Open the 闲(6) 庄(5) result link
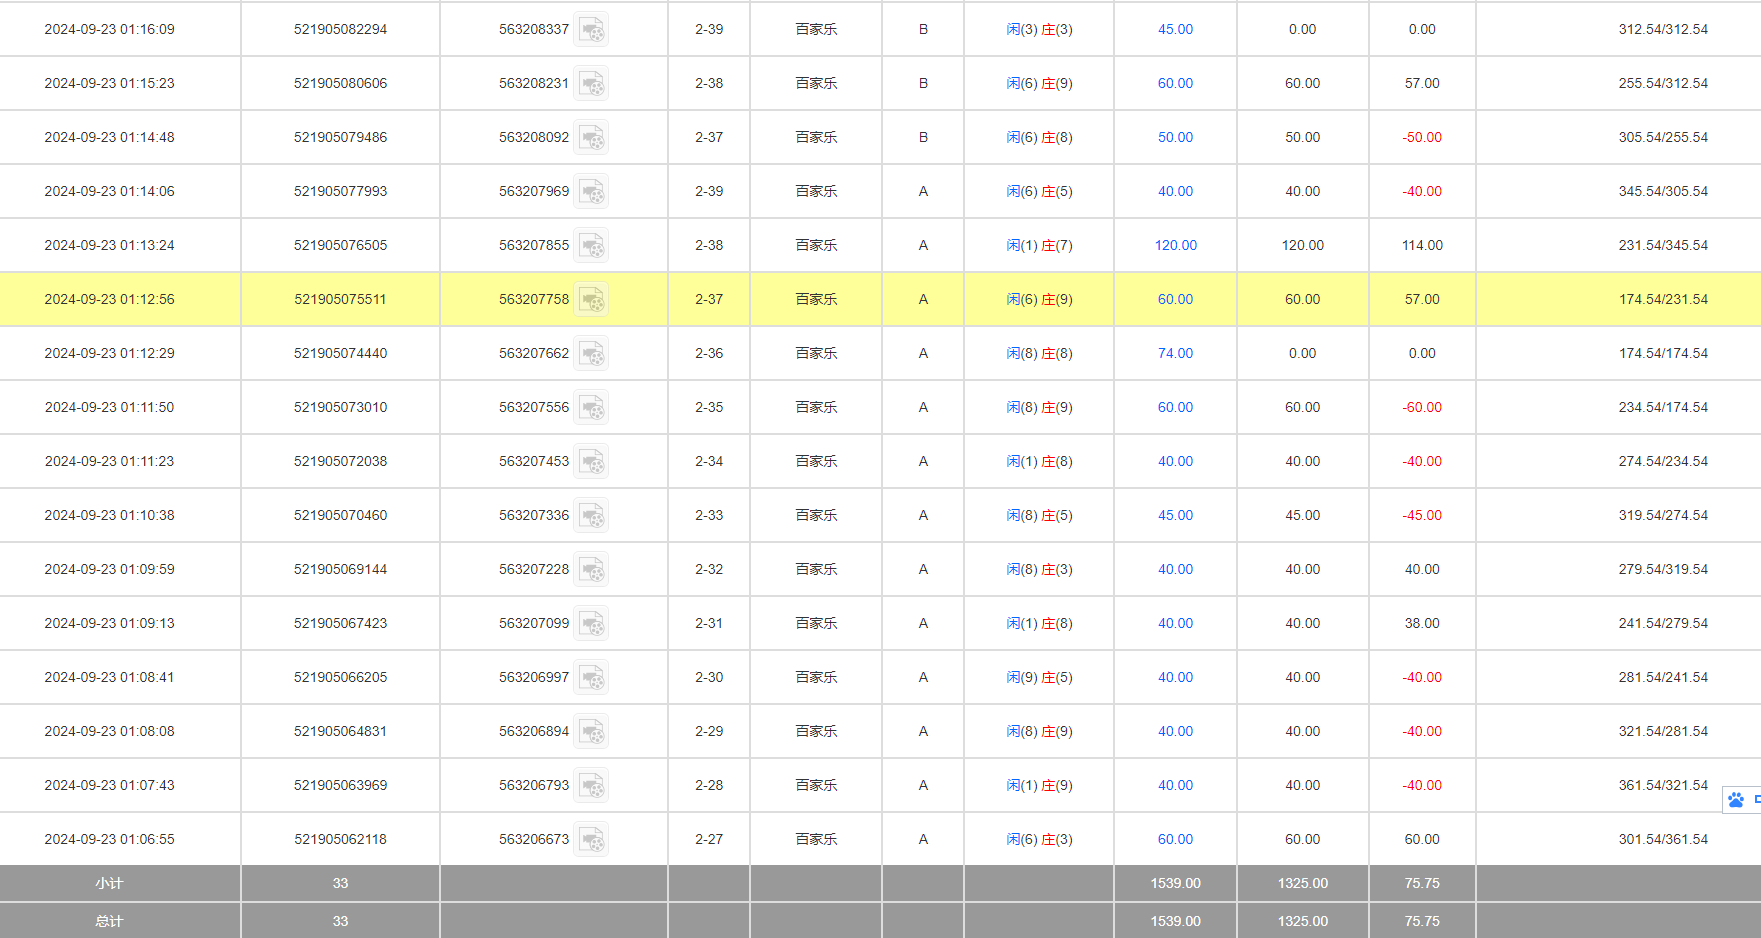This screenshot has height=938, width=1761. (x=1039, y=192)
